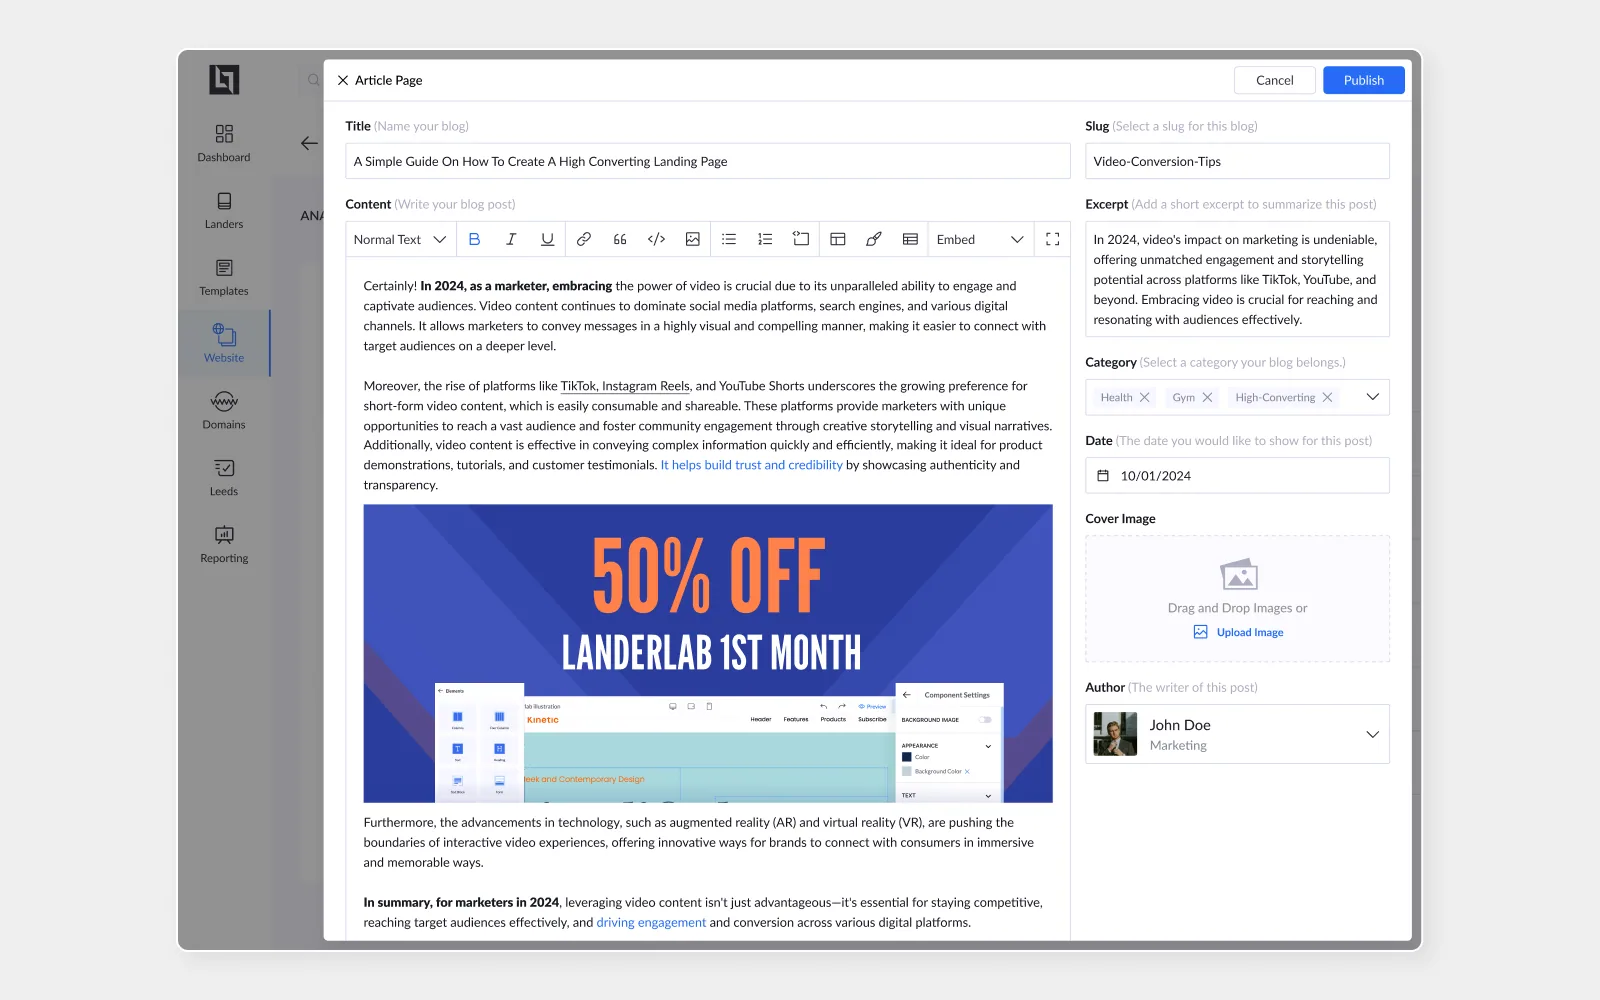Click the 'Certainly!' opening paragraph text
The height and width of the screenshot is (1000, 1600).
705,316
